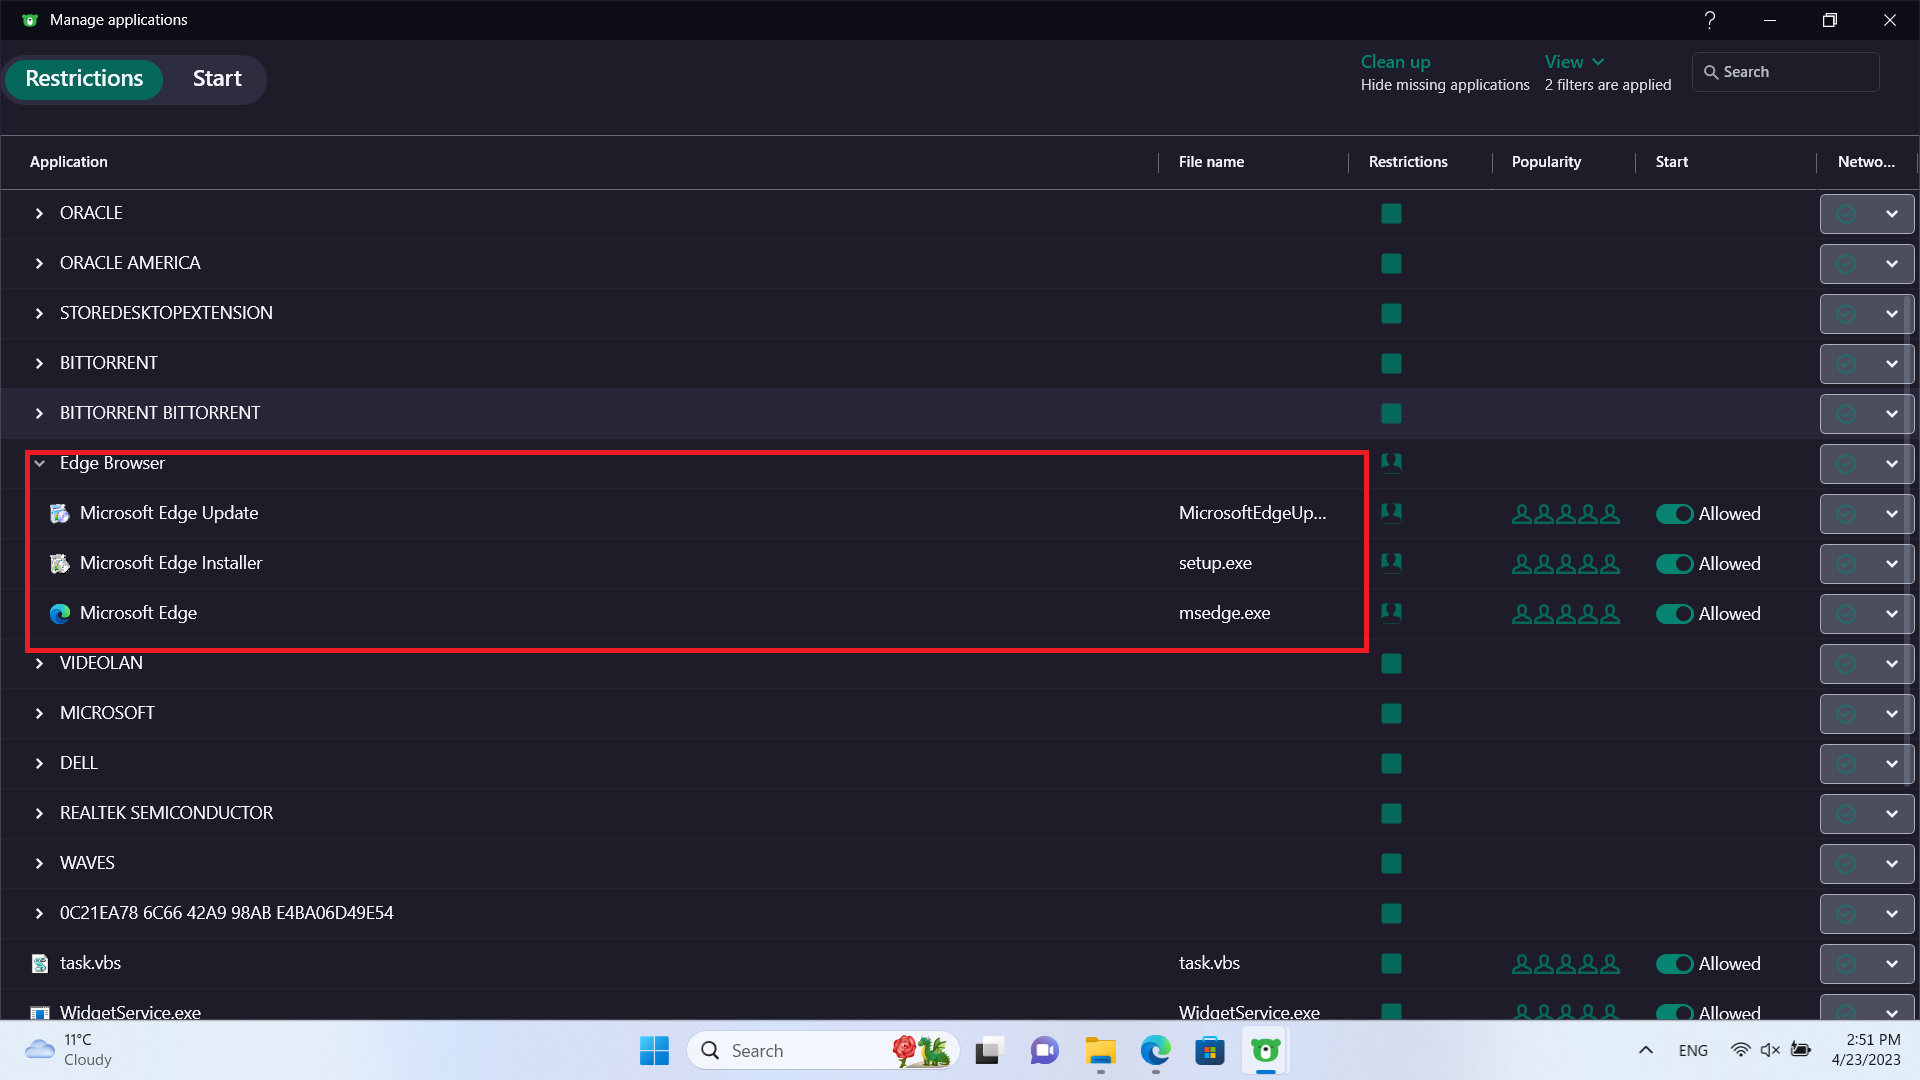1920x1080 pixels.
Task: Click the Microsoft Edge Update row icon
Action: (60, 514)
